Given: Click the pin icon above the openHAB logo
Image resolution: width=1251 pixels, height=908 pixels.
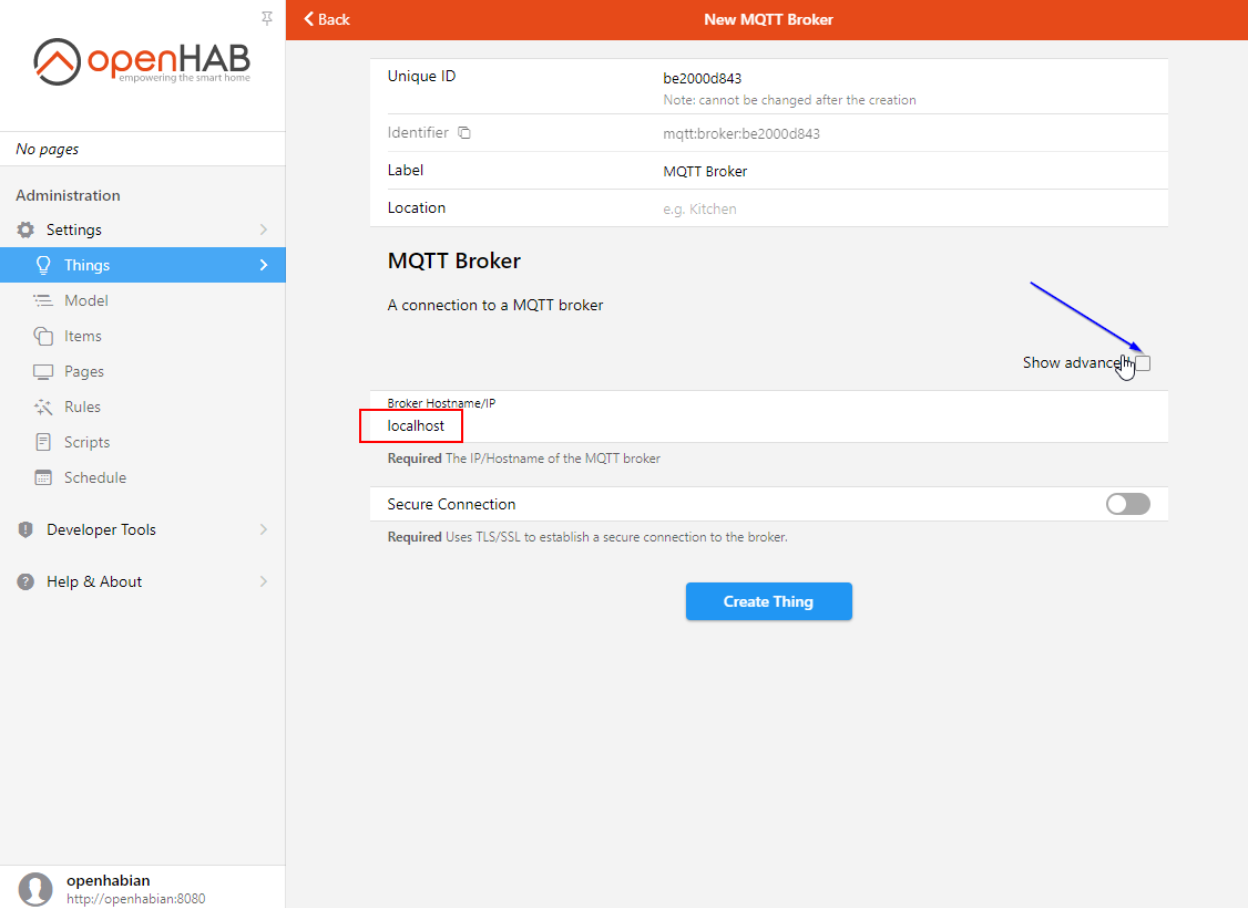Looking at the screenshot, I should click(x=266, y=18).
